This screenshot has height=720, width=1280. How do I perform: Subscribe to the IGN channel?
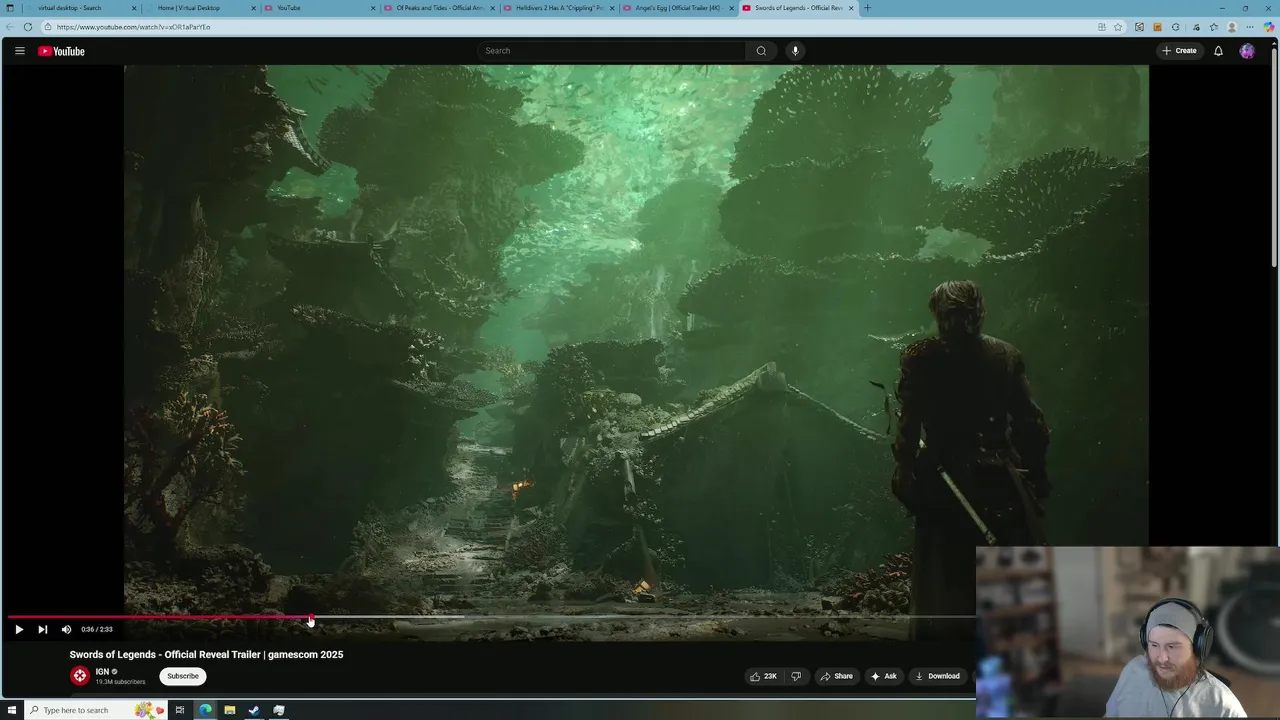pyautogui.click(x=182, y=676)
